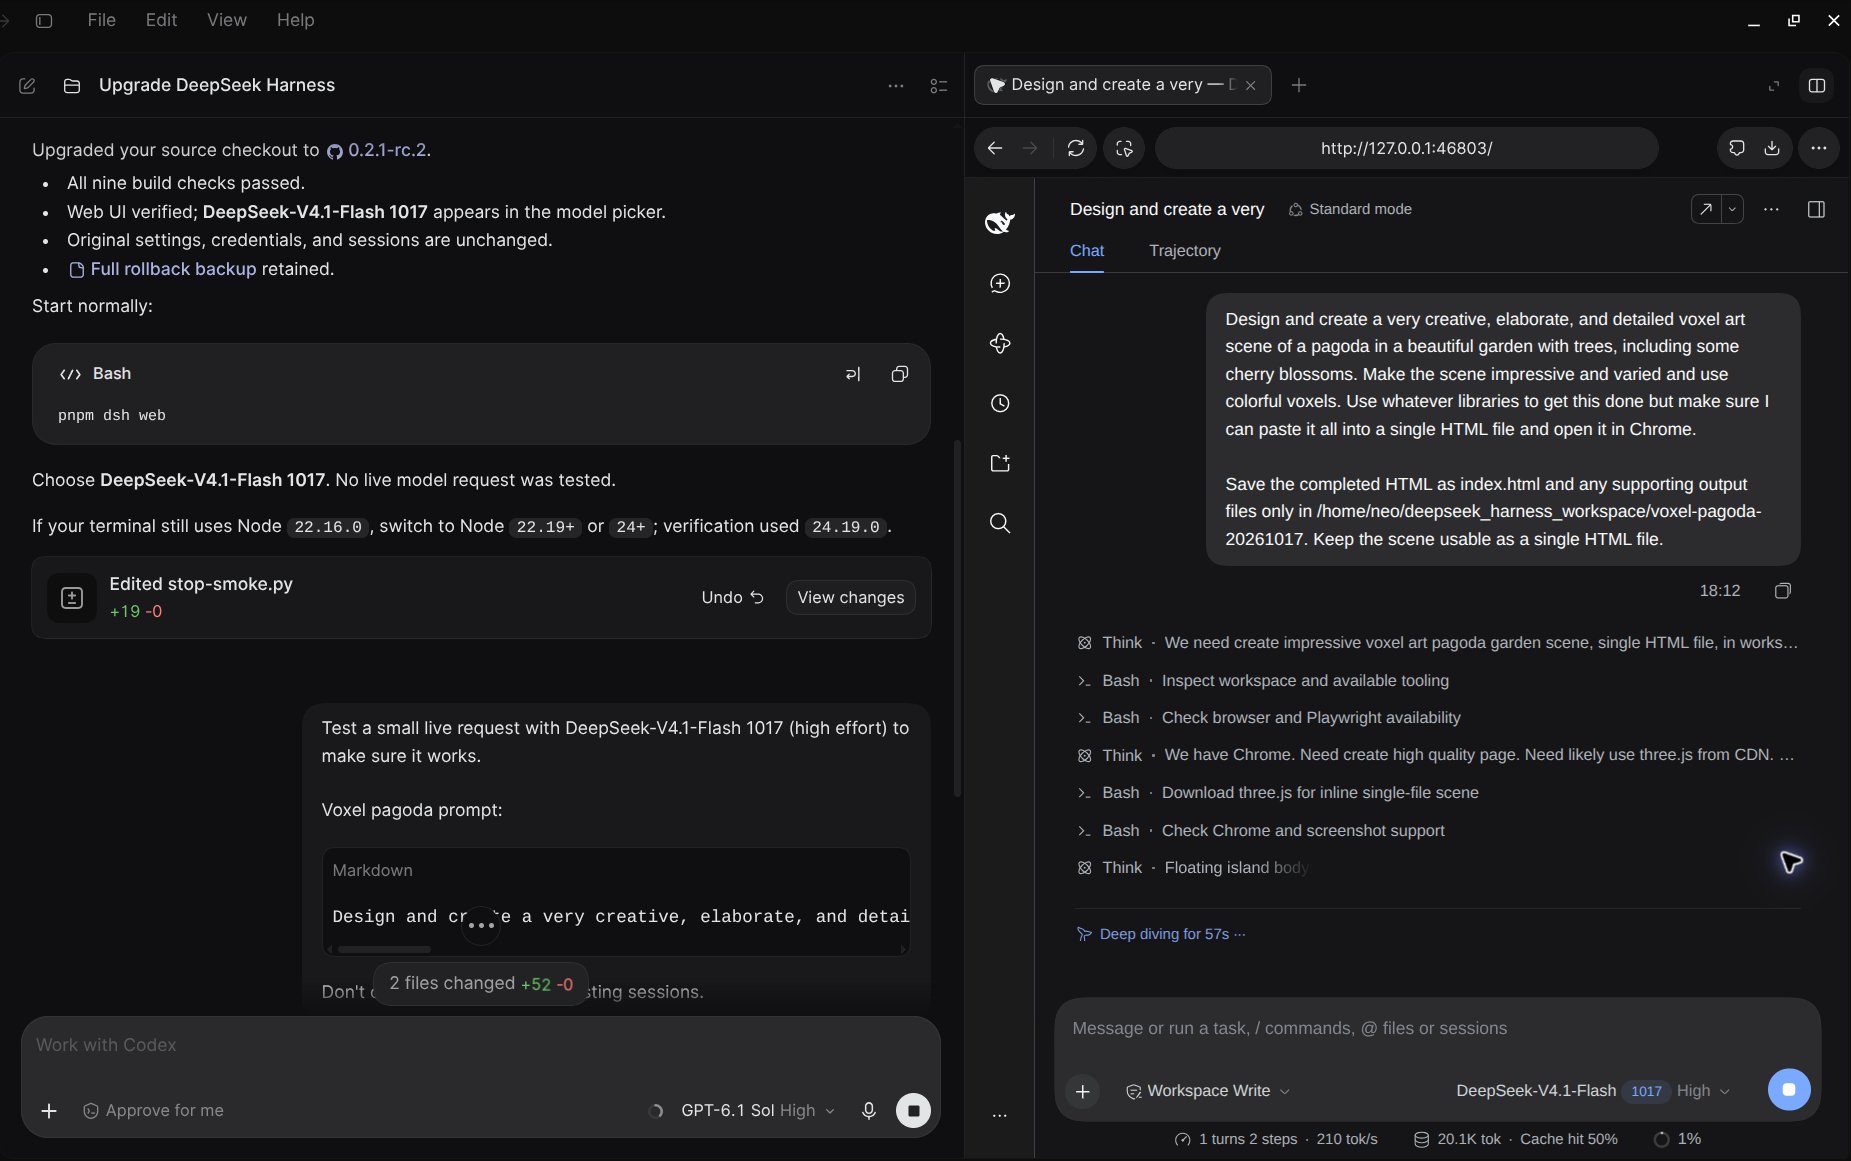
Task: Open the history clock icon in sidebar
Action: click(1000, 404)
